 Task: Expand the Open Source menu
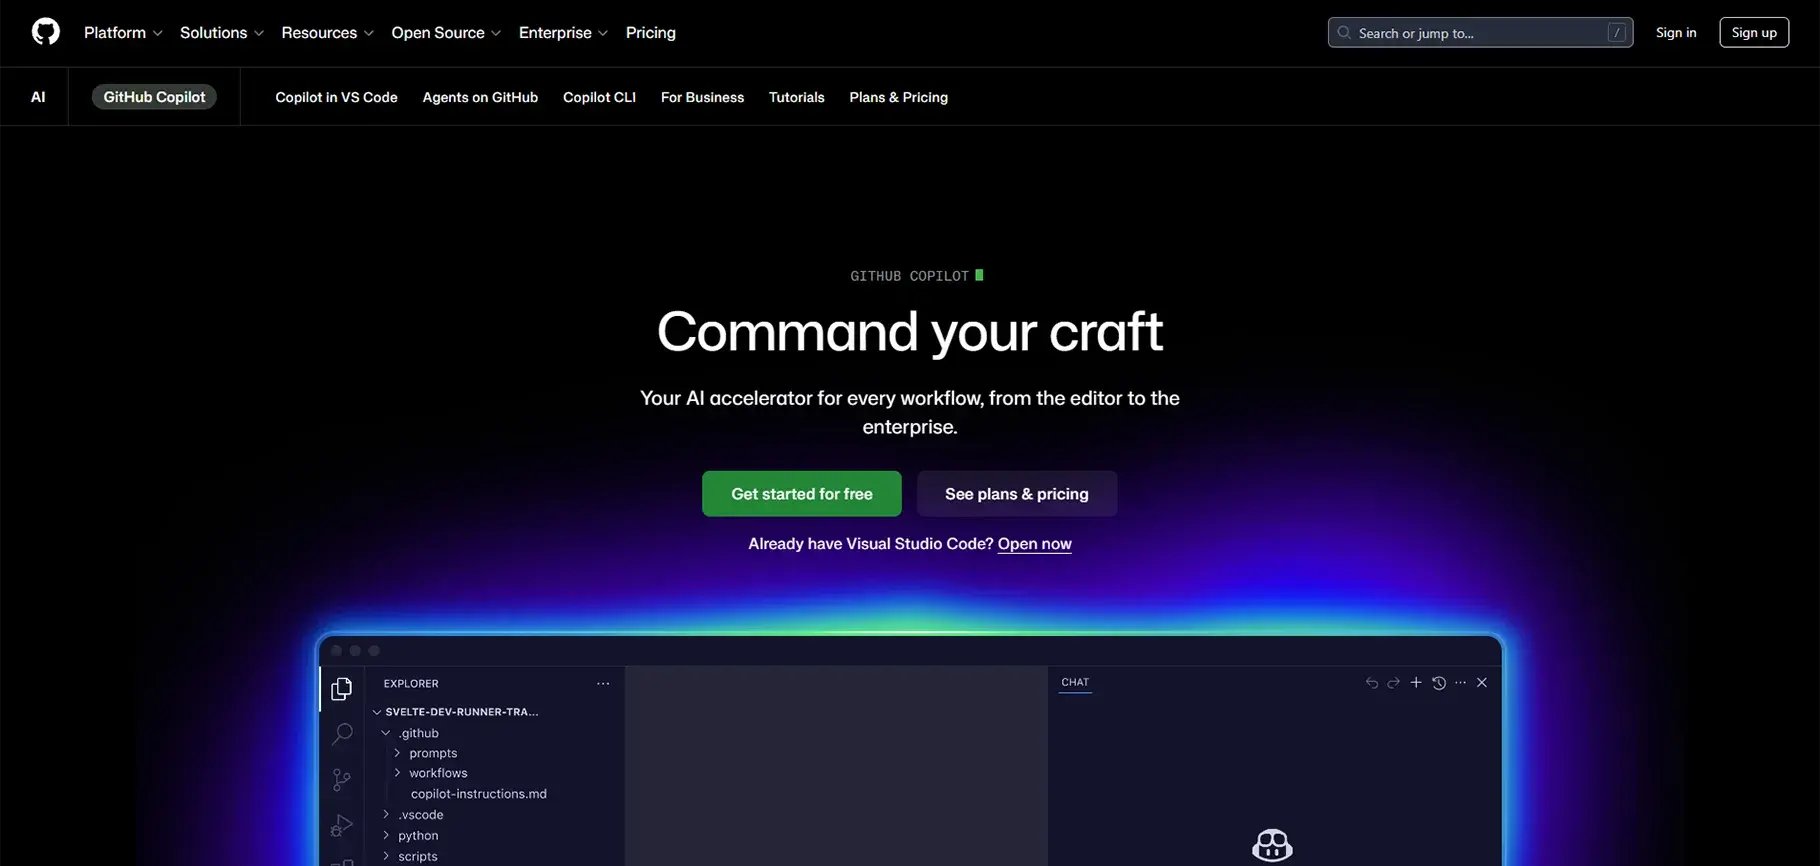[x=446, y=33]
